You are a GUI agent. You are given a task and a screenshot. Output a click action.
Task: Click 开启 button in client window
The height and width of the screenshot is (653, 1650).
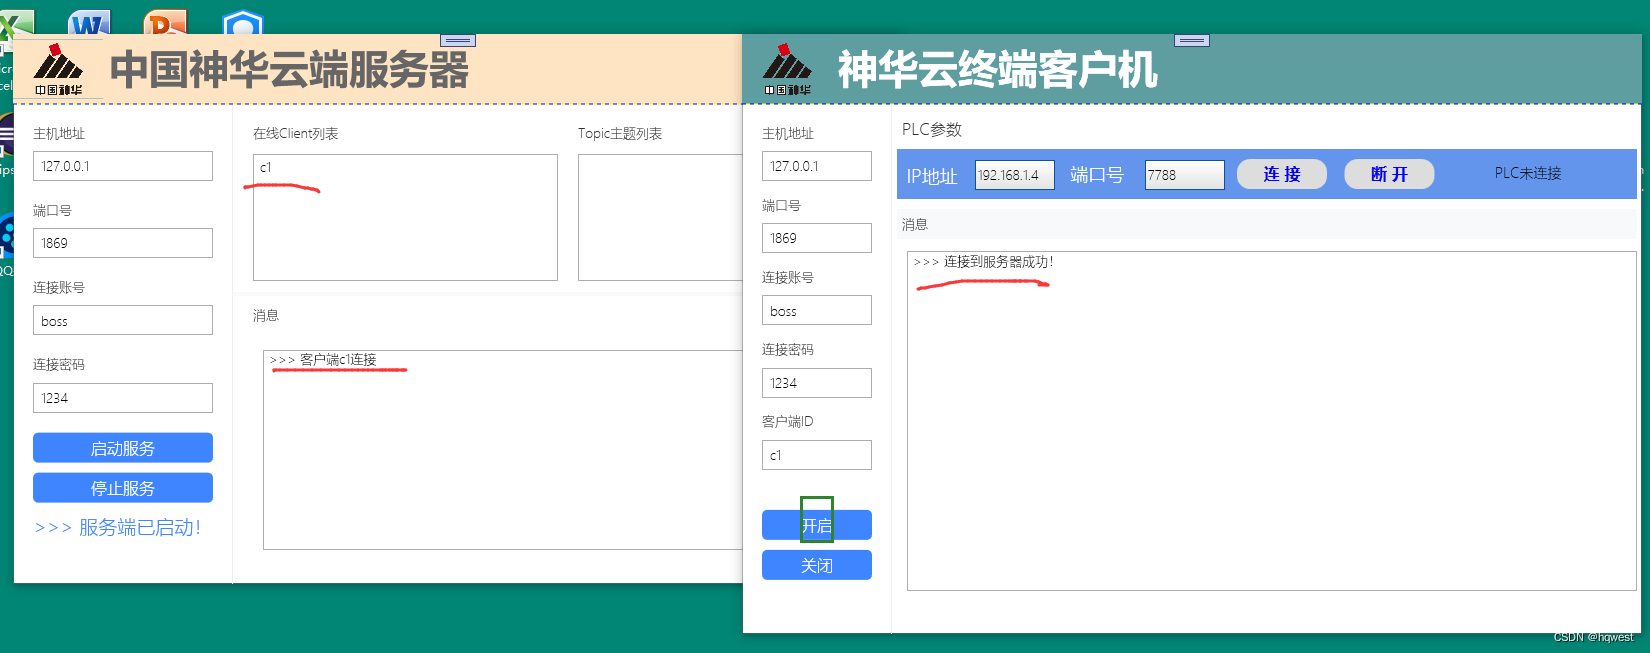pos(817,525)
